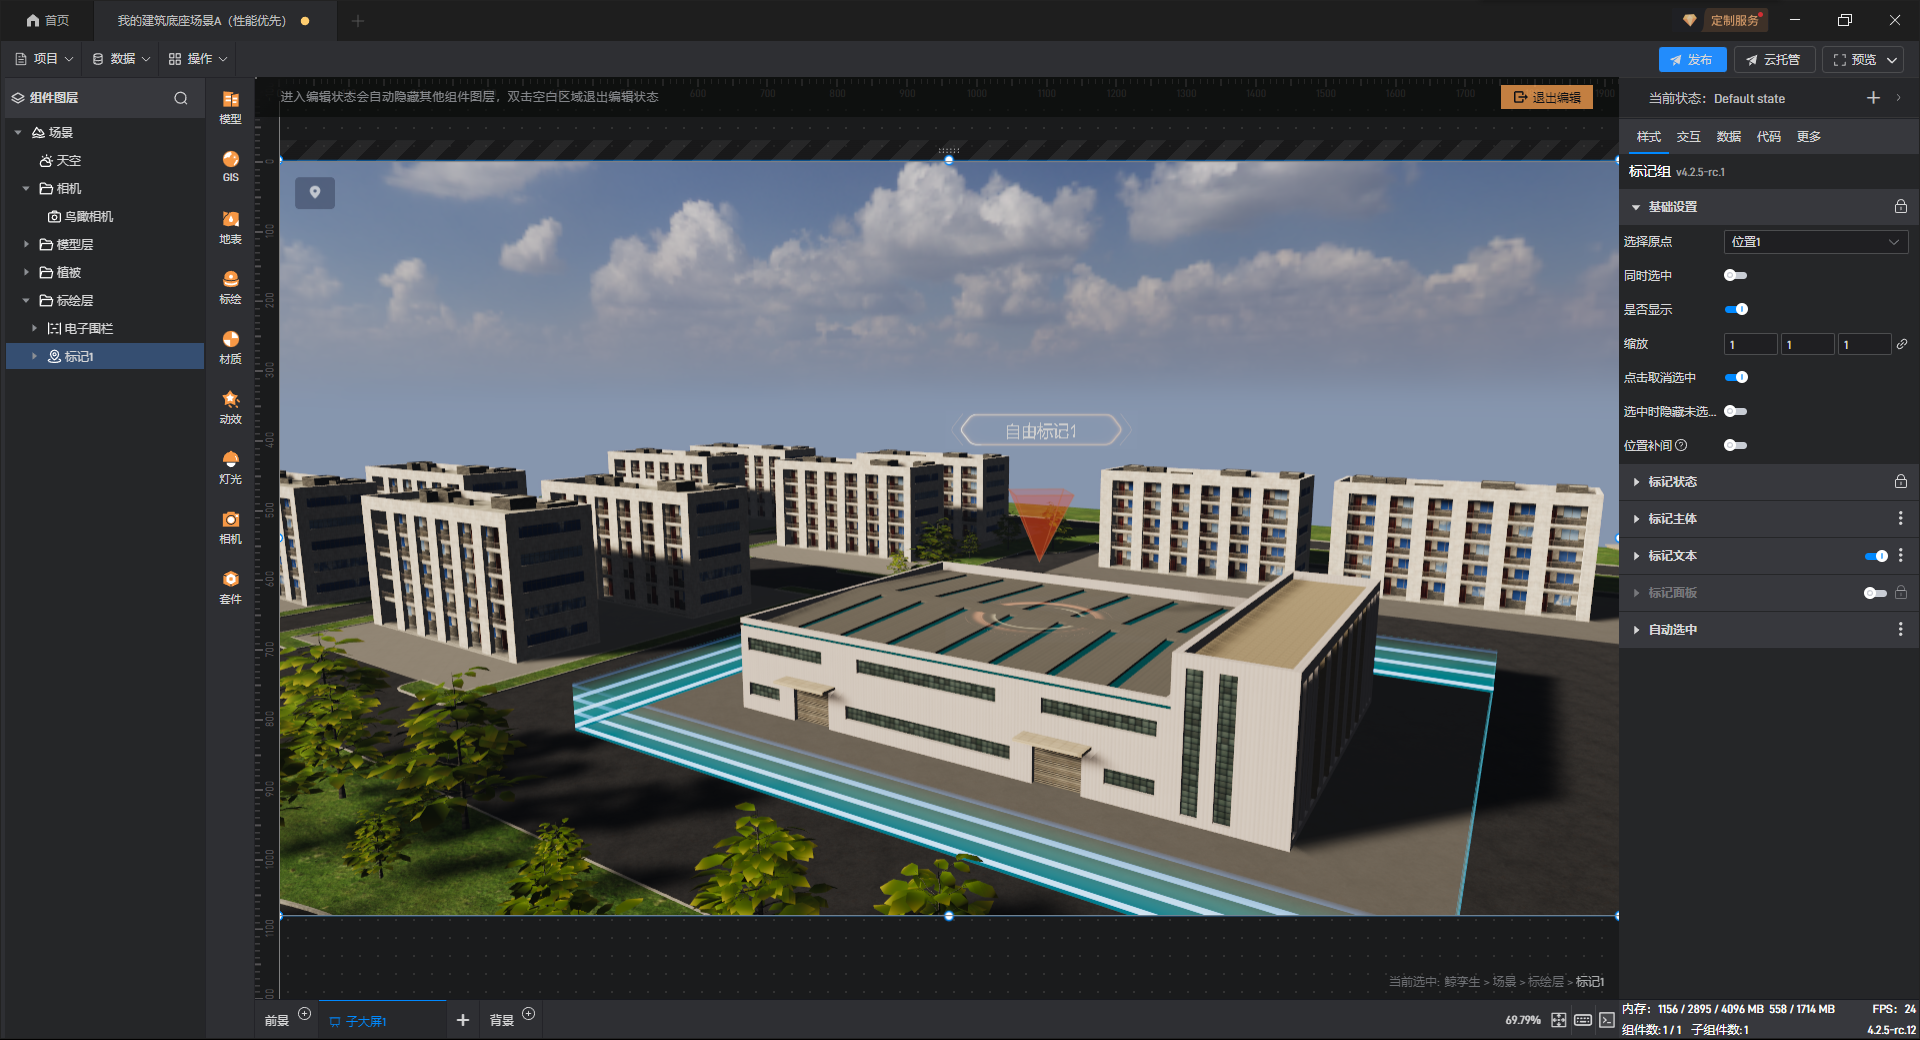Switch to the 交互 tab
1920x1040 pixels.
(x=1688, y=137)
